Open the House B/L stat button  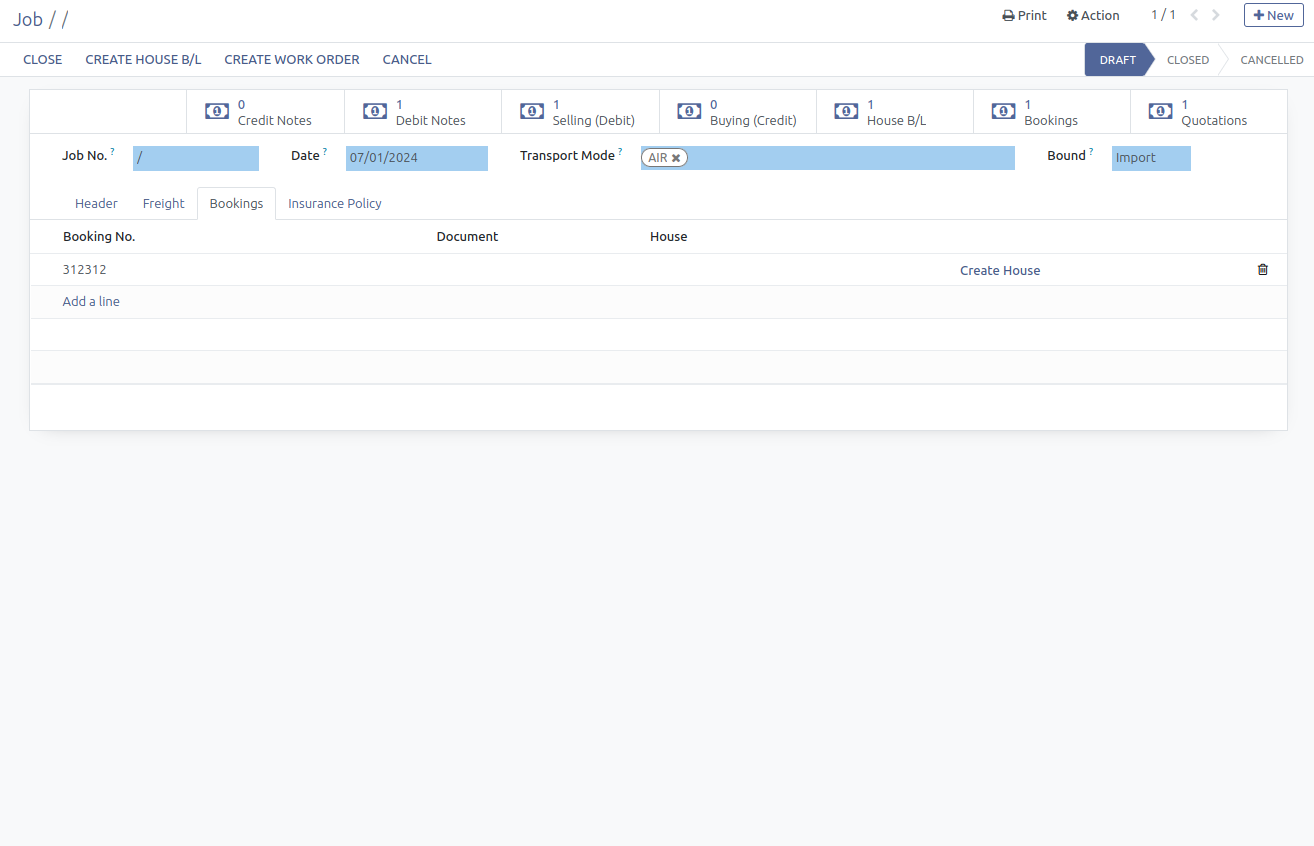point(894,112)
